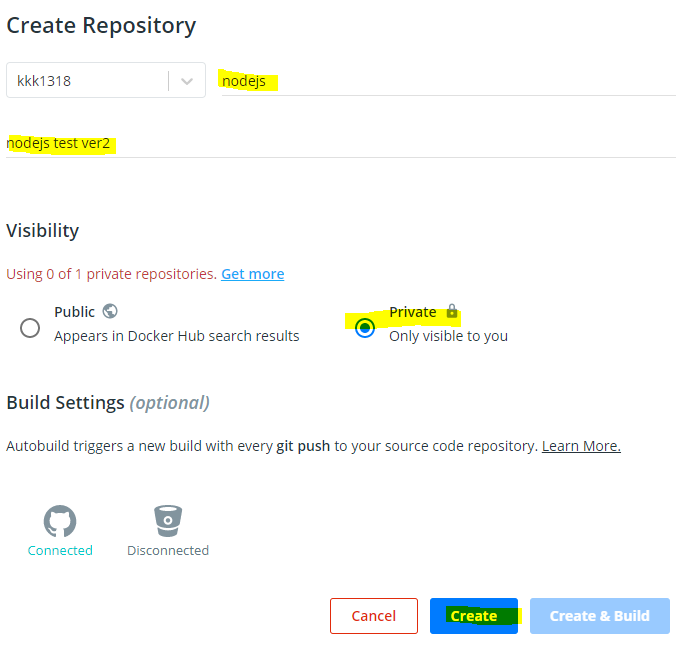This screenshot has height=648, width=699.
Task: Click the Private option label
Action: click(x=412, y=312)
